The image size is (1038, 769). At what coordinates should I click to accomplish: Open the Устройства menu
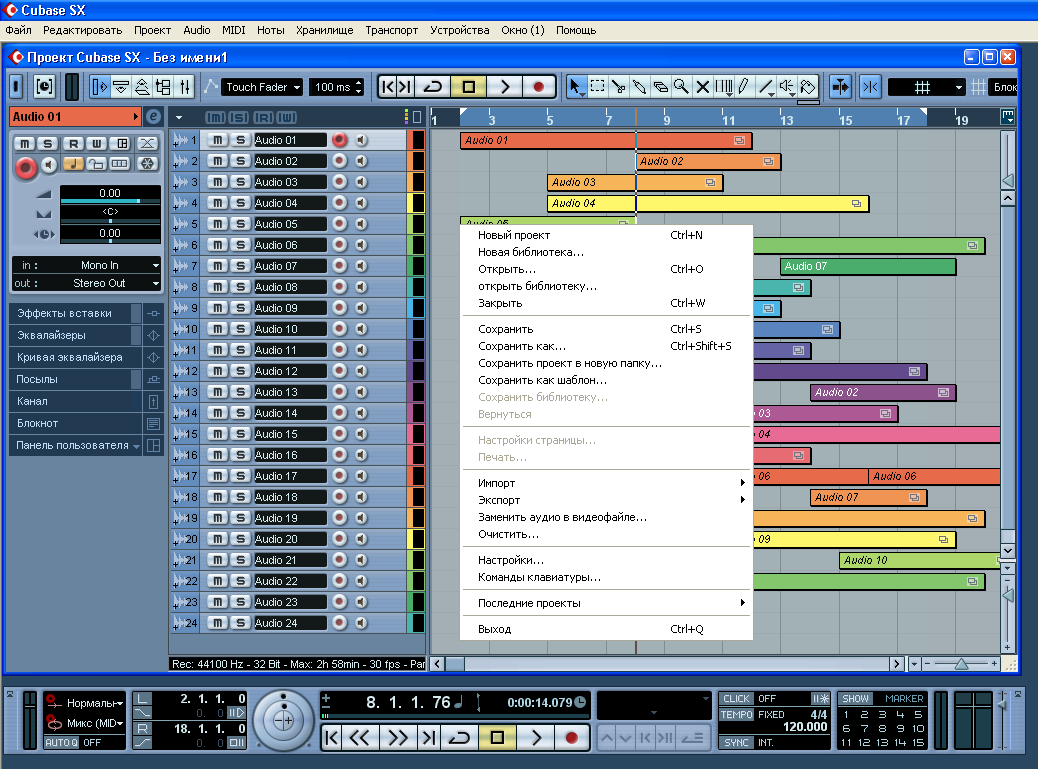click(459, 30)
